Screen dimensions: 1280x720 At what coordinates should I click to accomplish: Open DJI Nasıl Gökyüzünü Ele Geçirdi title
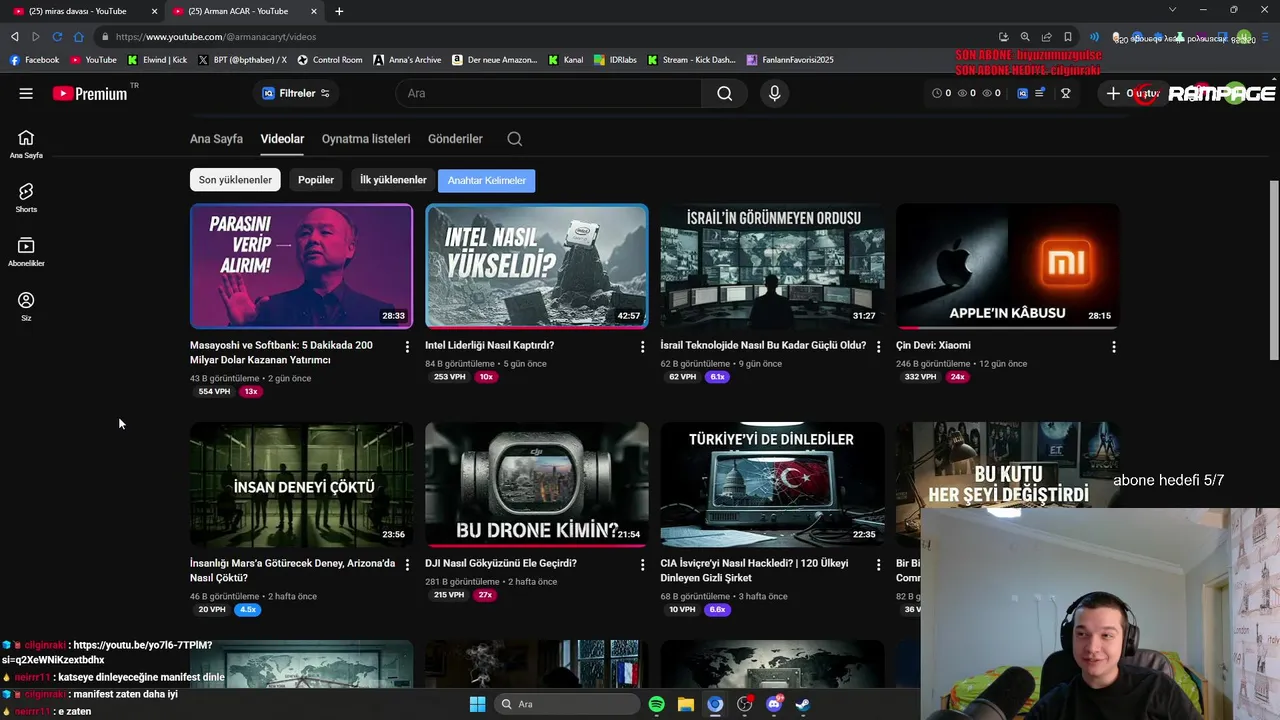coord(501,563)
